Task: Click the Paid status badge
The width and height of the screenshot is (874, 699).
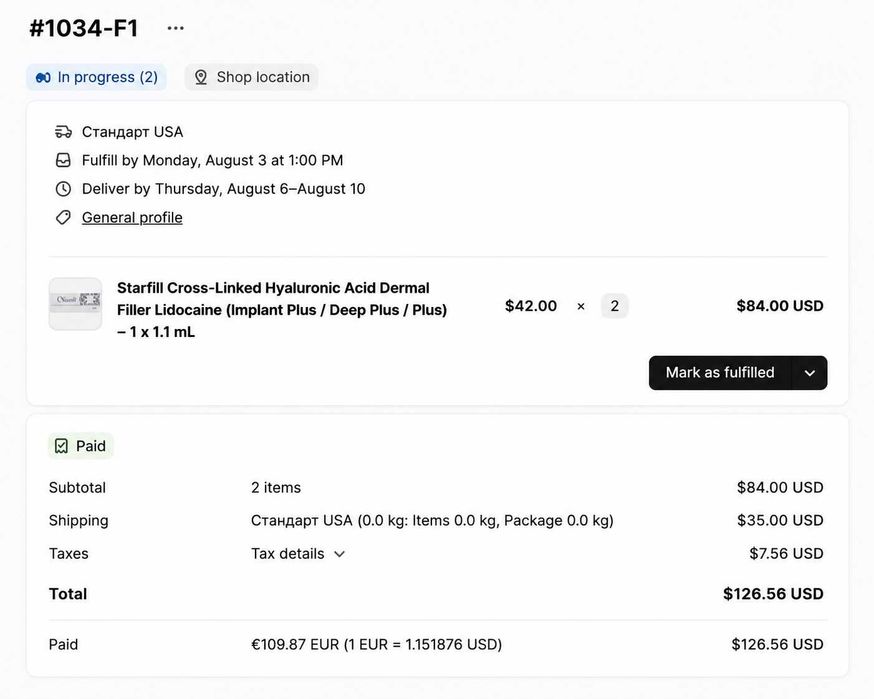Action: [81, 446]
